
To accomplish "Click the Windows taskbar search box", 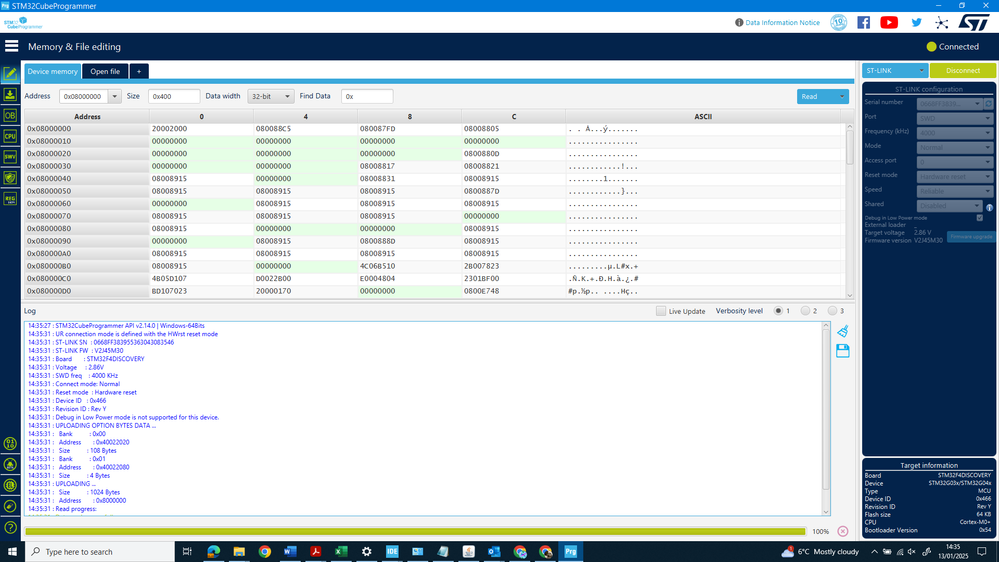I will tap(100, 552).
